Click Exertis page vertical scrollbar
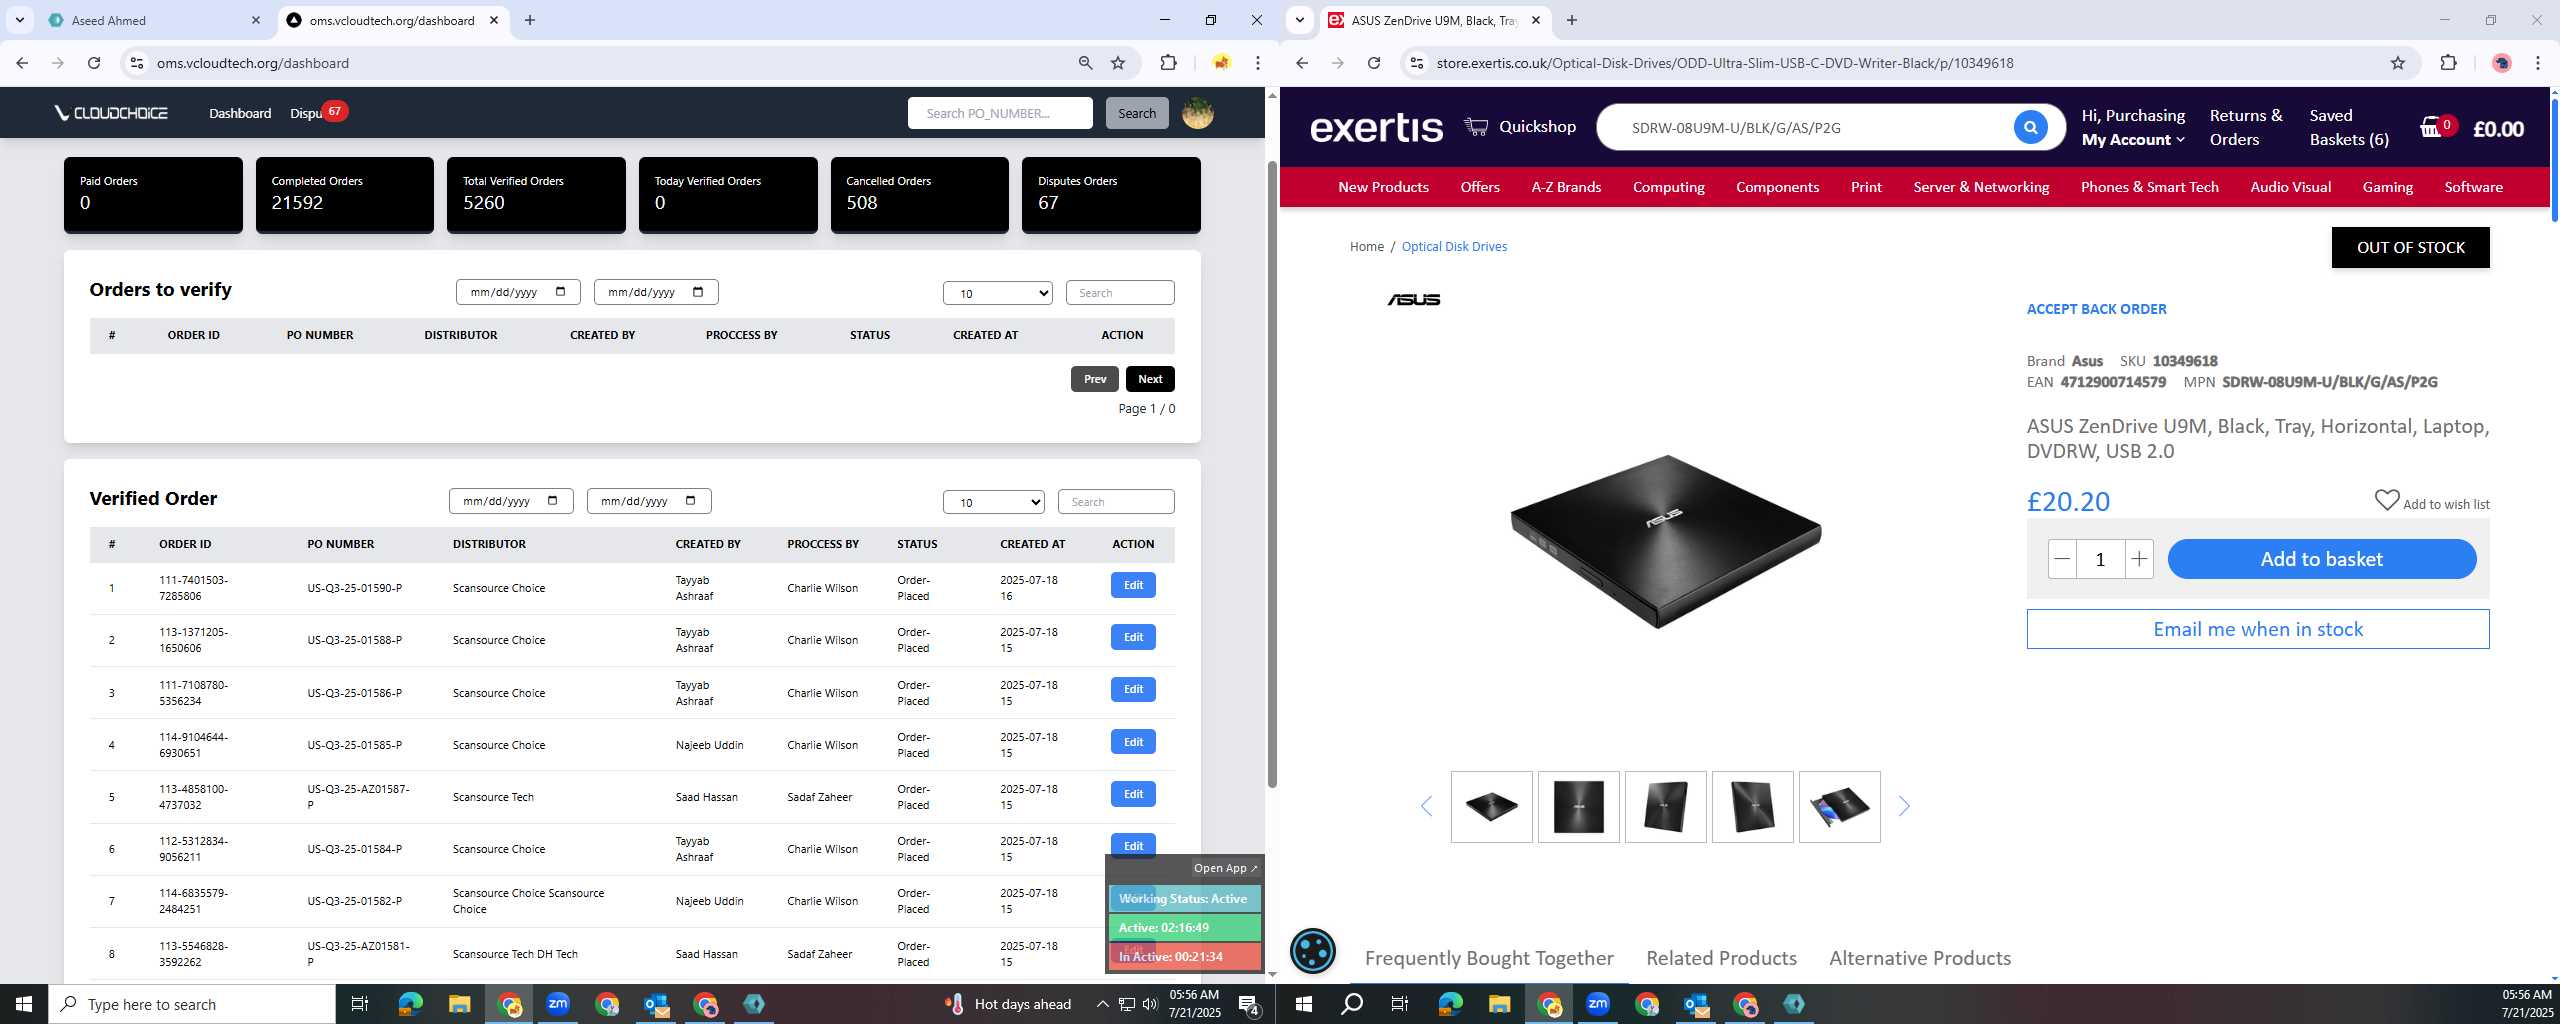This screenshot has height=1024, width=2560. pos(2553,160)
